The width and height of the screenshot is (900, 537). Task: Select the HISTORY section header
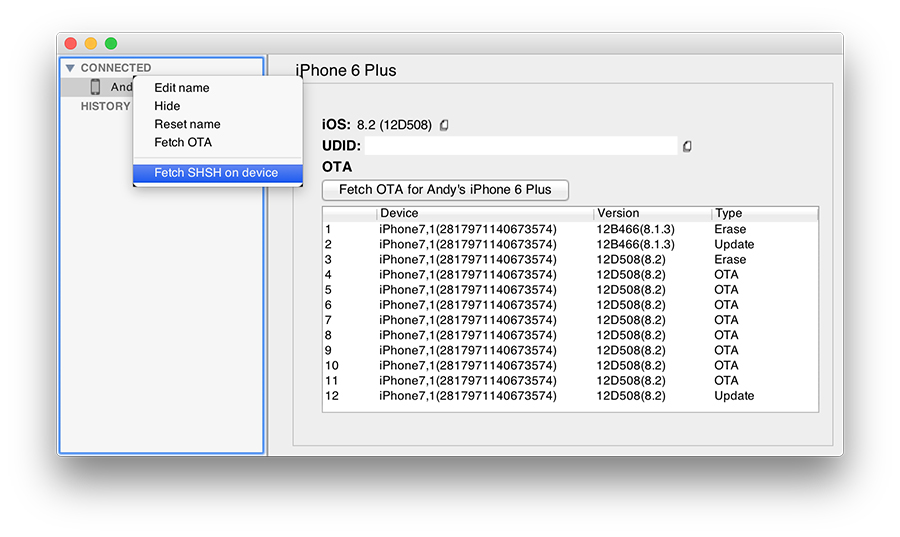coord(105,106)
